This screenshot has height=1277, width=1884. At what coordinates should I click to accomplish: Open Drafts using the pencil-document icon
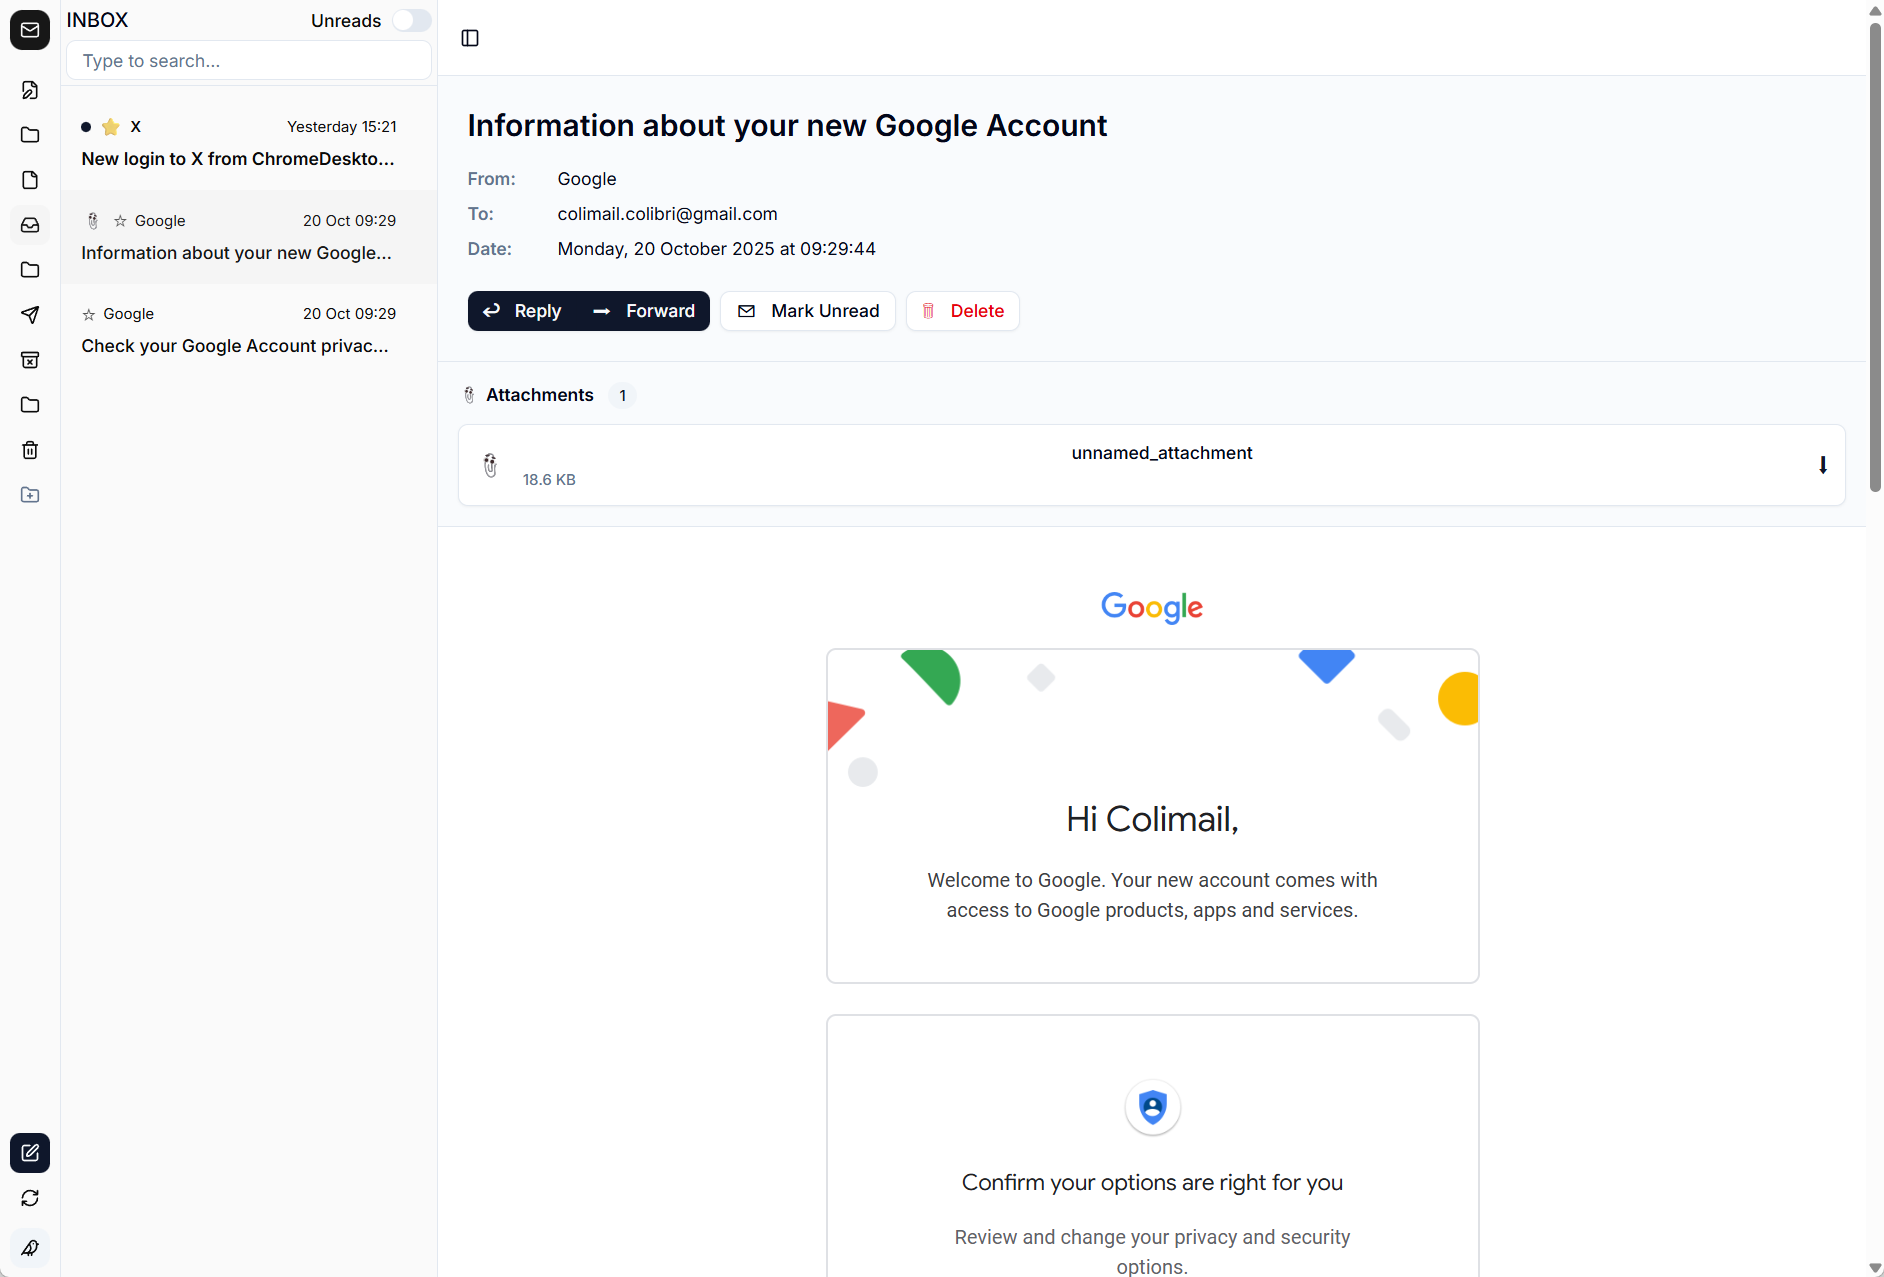30,90
